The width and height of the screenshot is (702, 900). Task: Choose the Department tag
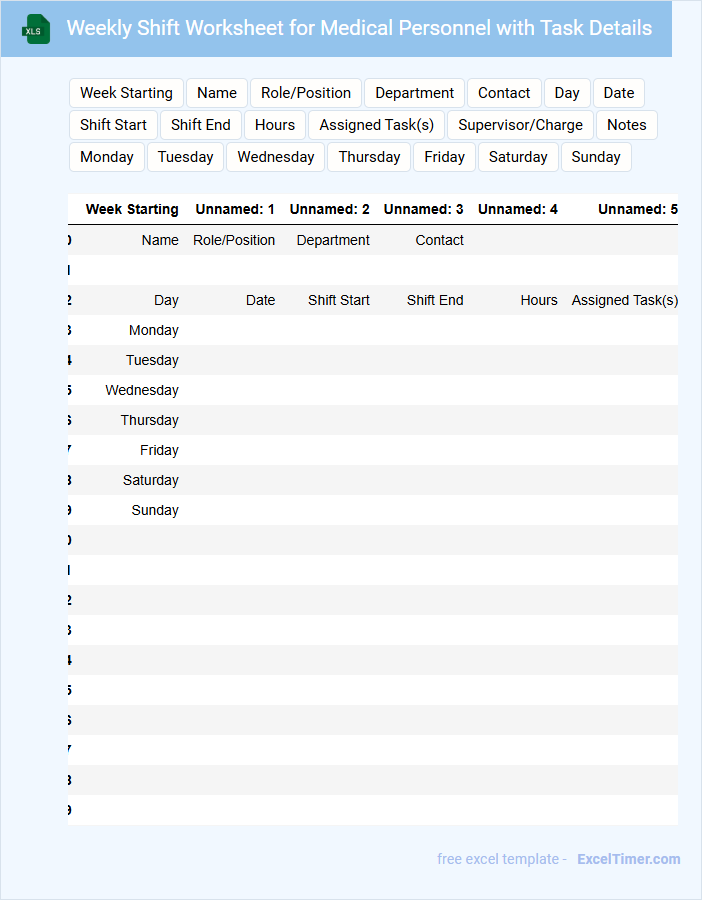[414, 93]
